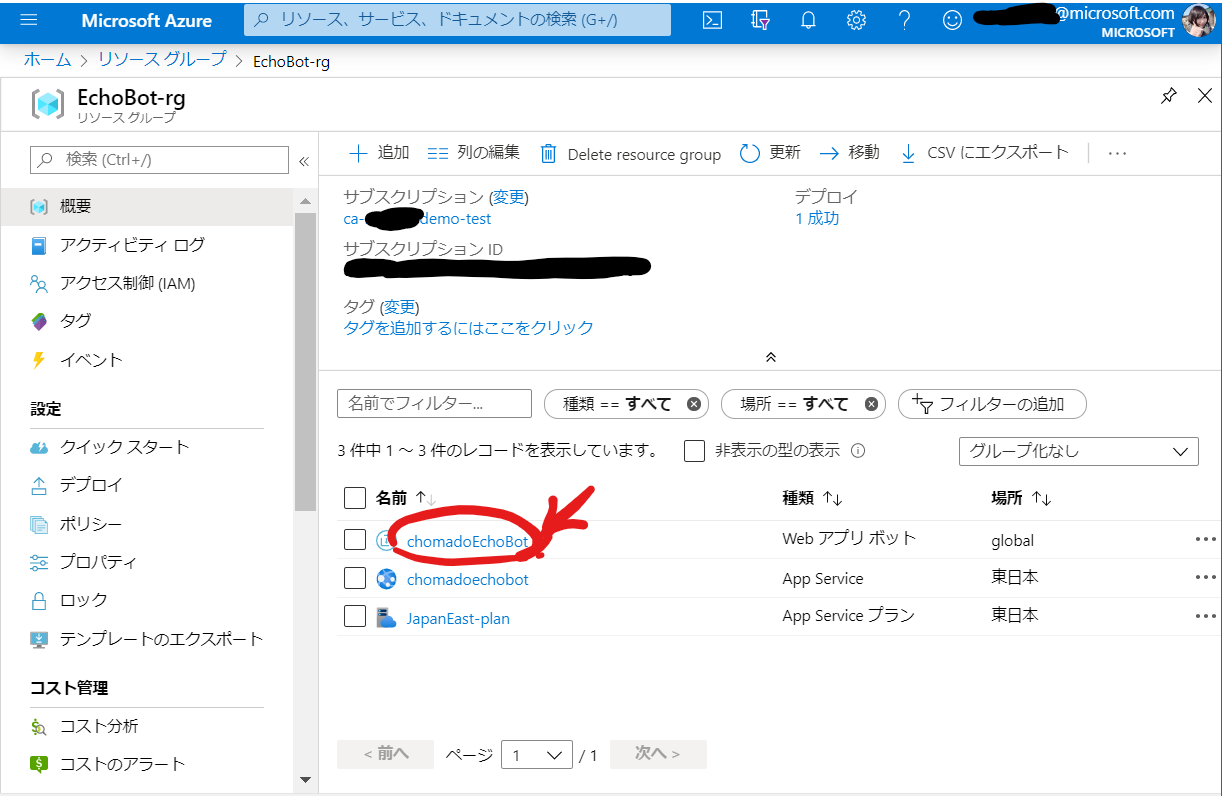Remove the 場所 == すべて filter
1222x796 pixels.
point(871,404)
